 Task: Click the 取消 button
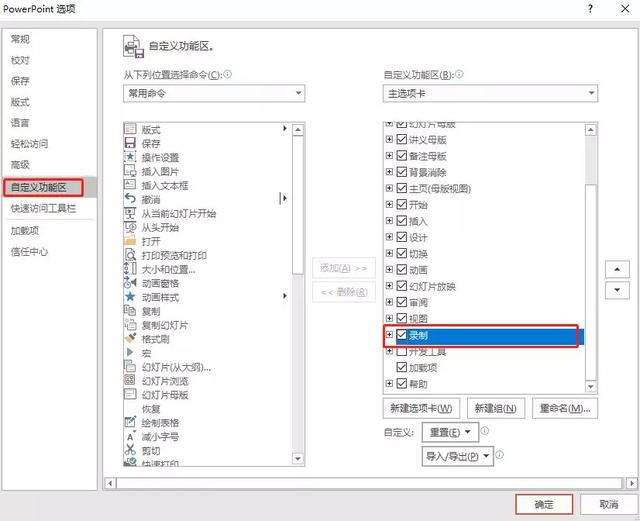[x=609, y=505]
